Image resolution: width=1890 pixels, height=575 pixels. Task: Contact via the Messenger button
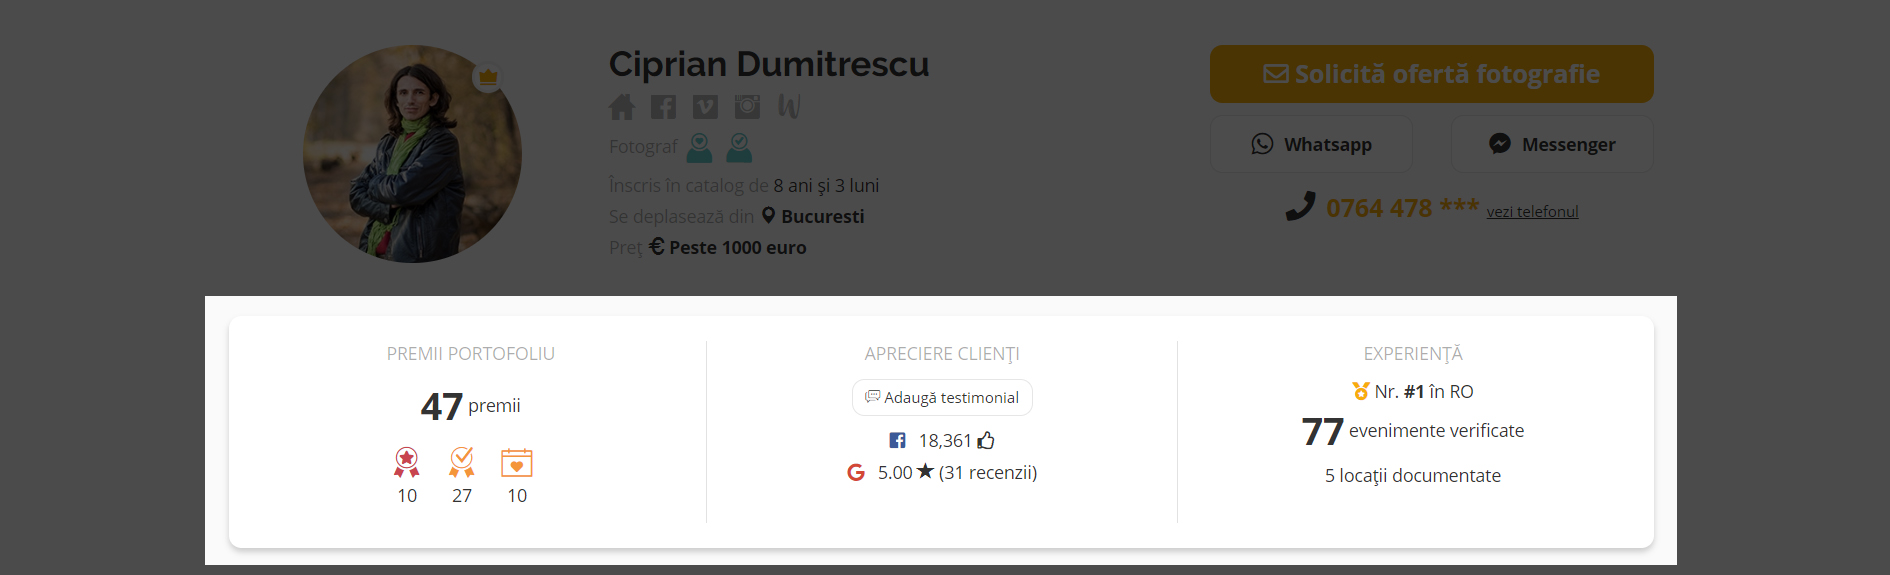click(x=1552, y=144)
